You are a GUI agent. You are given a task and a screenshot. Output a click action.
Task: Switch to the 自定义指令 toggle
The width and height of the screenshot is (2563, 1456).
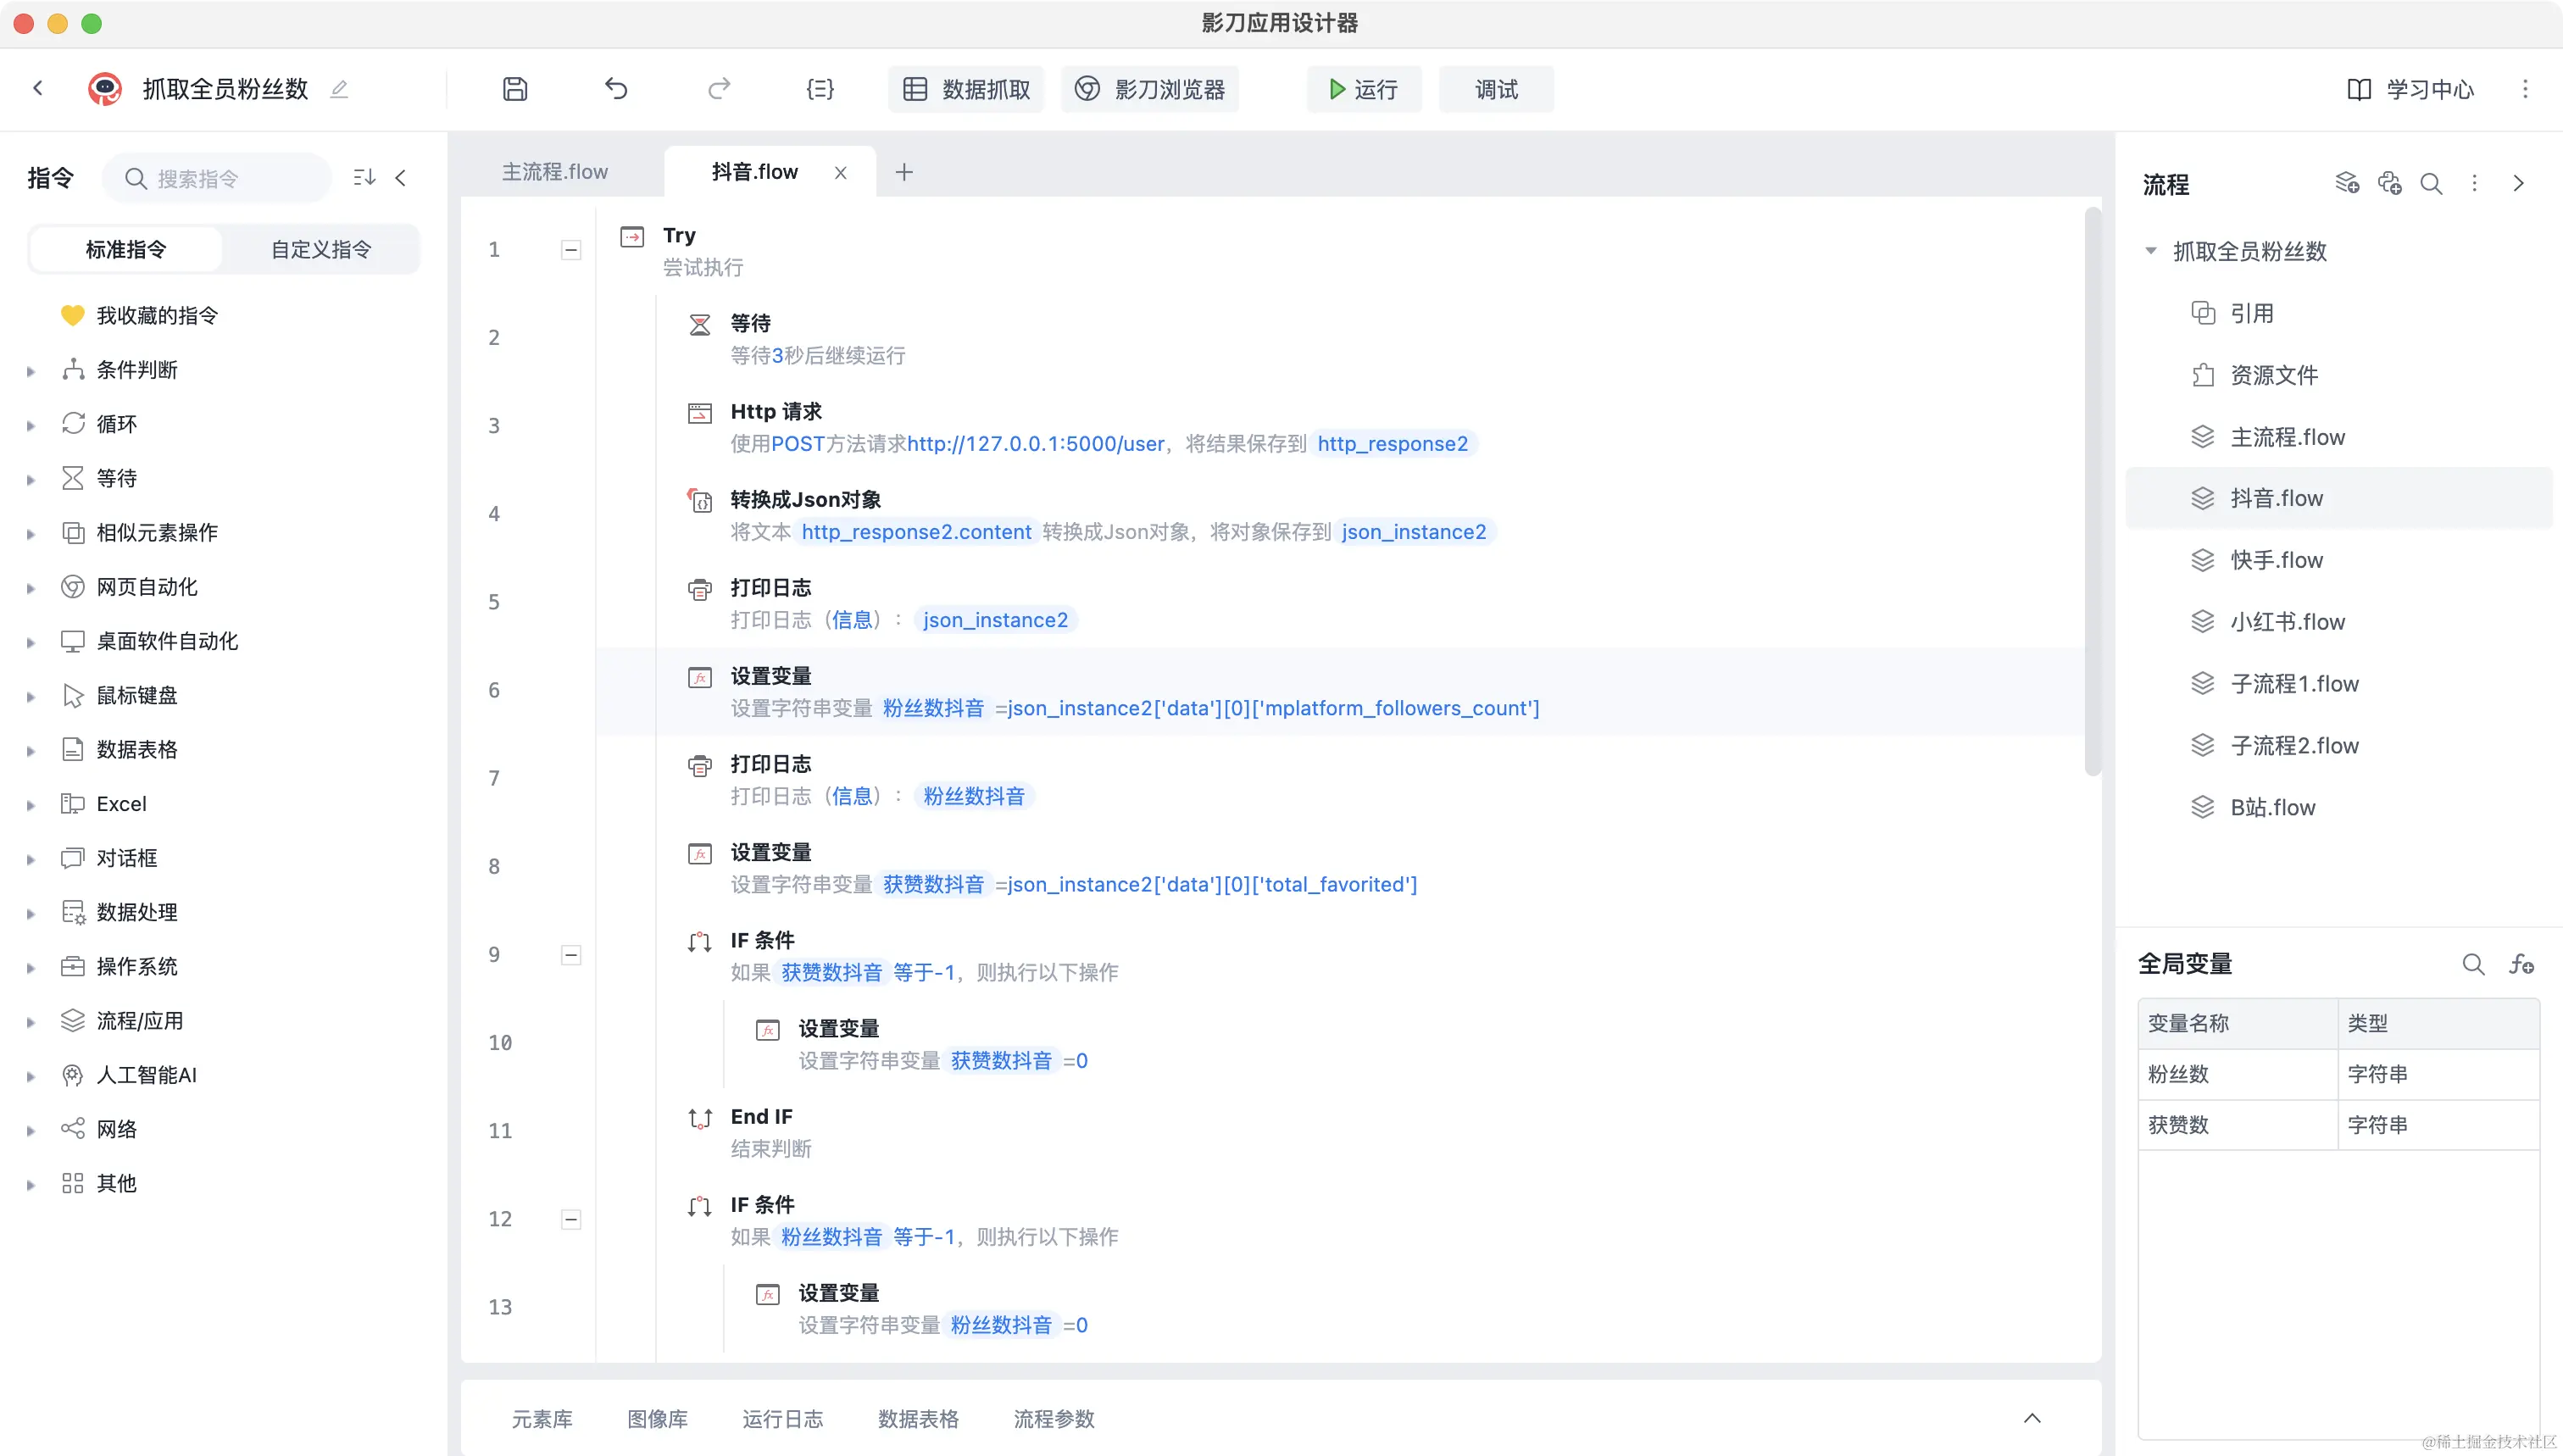[321, 249]
